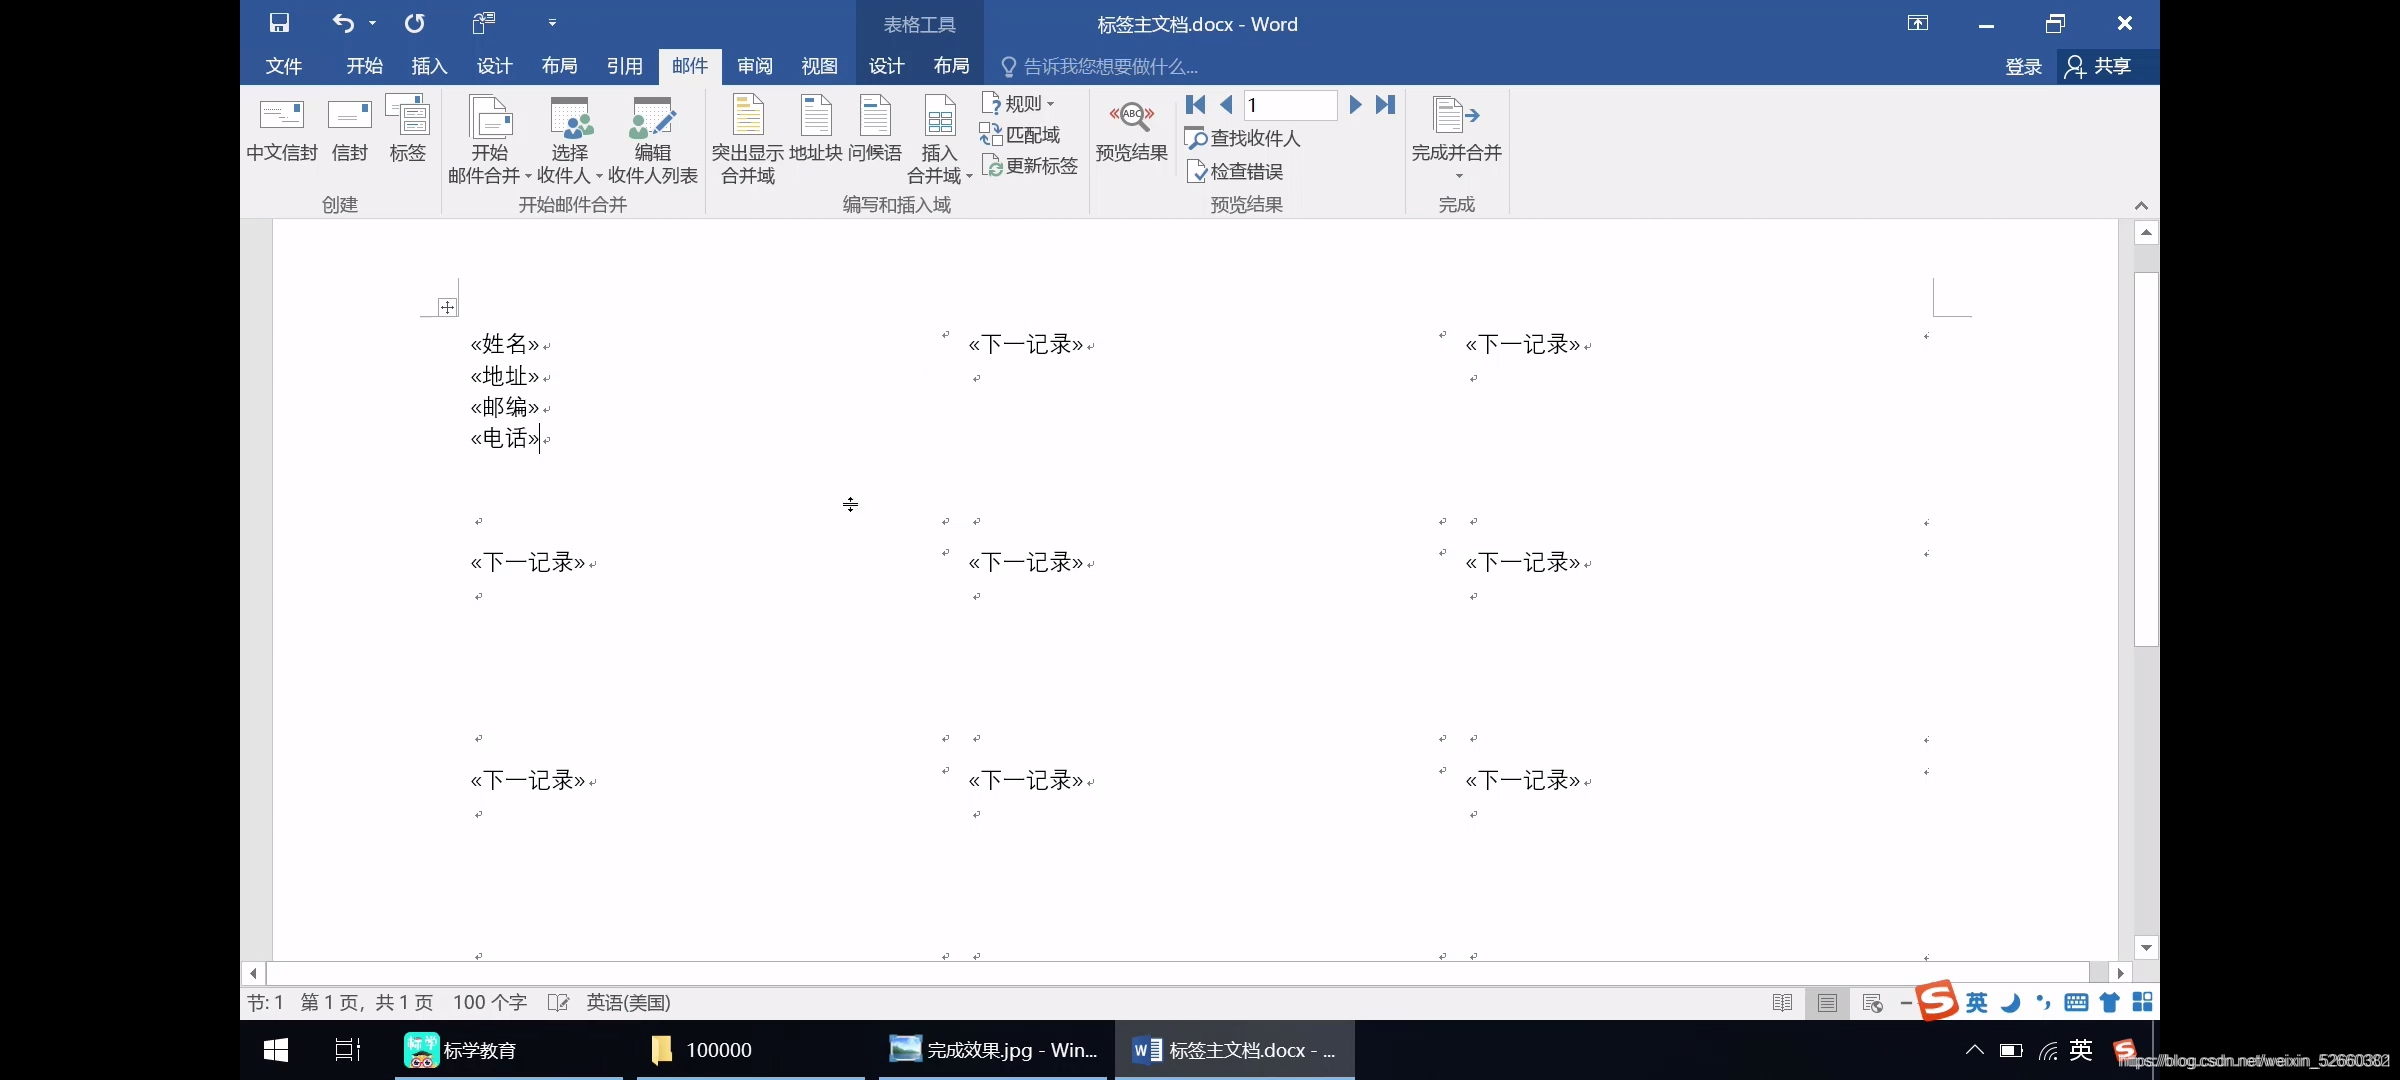Switch to Read Mode view in status bar
Image resolution: width=2400 pixels, height=1080 pixels.
[1782, 1003]
